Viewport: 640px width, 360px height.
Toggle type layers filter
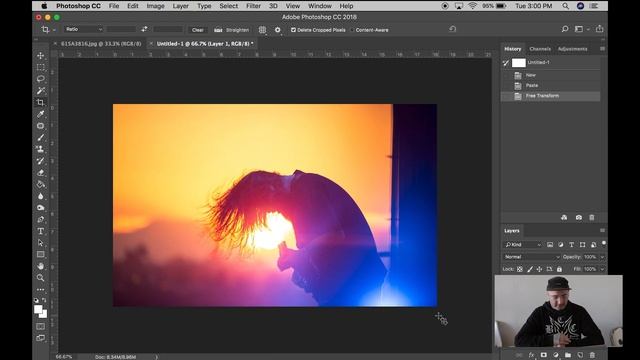(x=571, y=244)
